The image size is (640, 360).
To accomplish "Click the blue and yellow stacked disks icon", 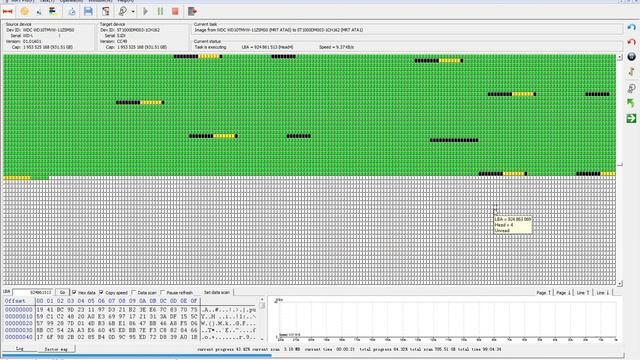I will click(x=53, y=11).
